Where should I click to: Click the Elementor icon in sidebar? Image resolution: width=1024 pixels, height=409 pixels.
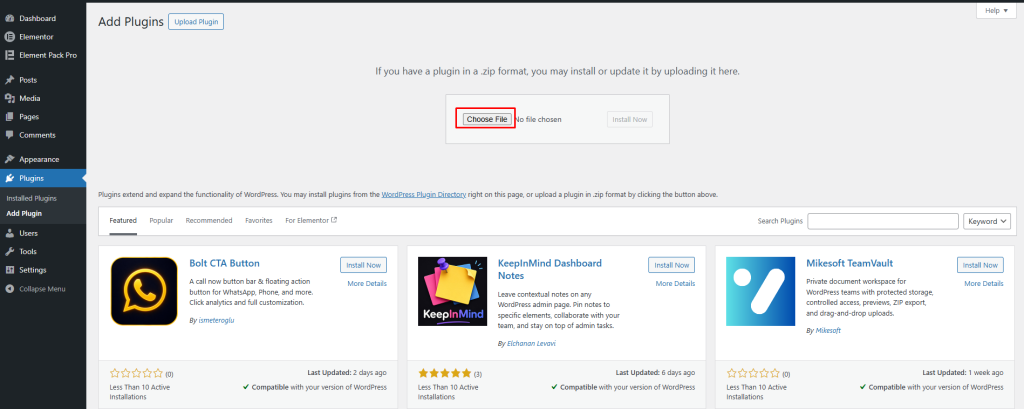(x=9, y=37)
